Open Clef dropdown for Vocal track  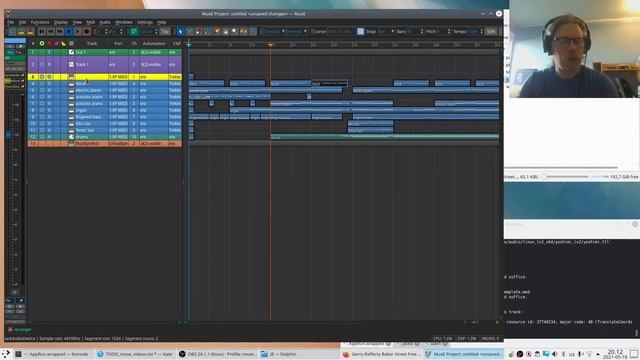(x=175, y=84)
